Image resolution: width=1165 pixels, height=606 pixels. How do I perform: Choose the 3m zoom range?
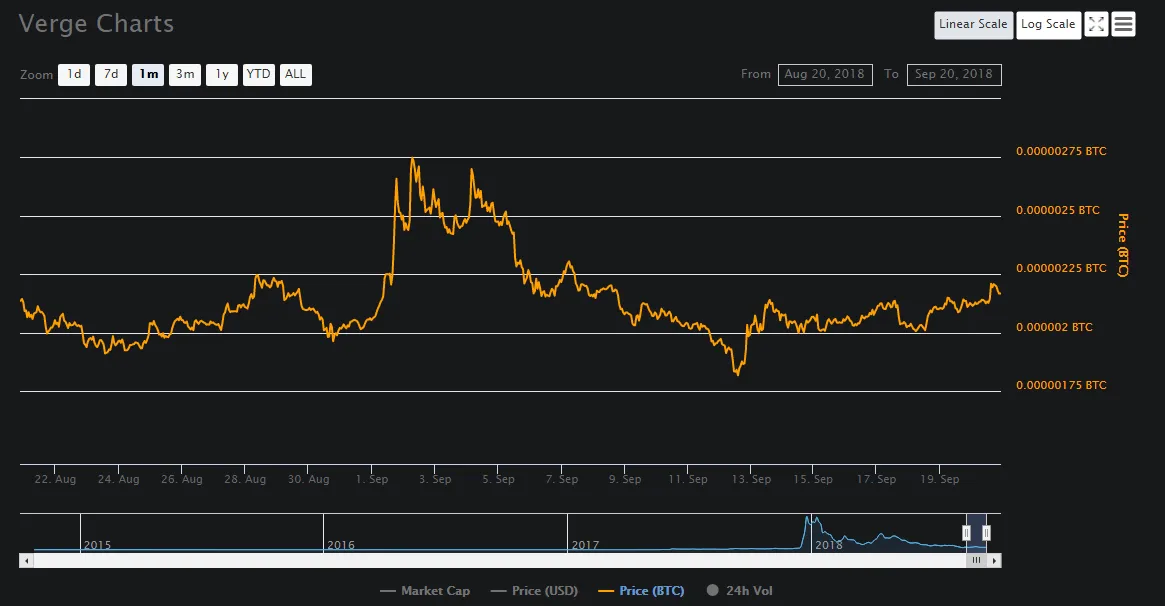(x=185, y=74)
